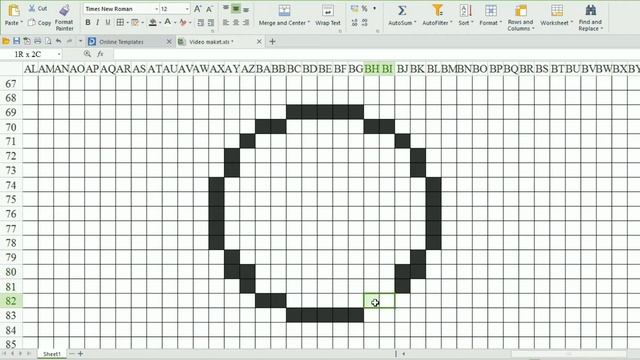Cut the selected cells

[38, 9]
